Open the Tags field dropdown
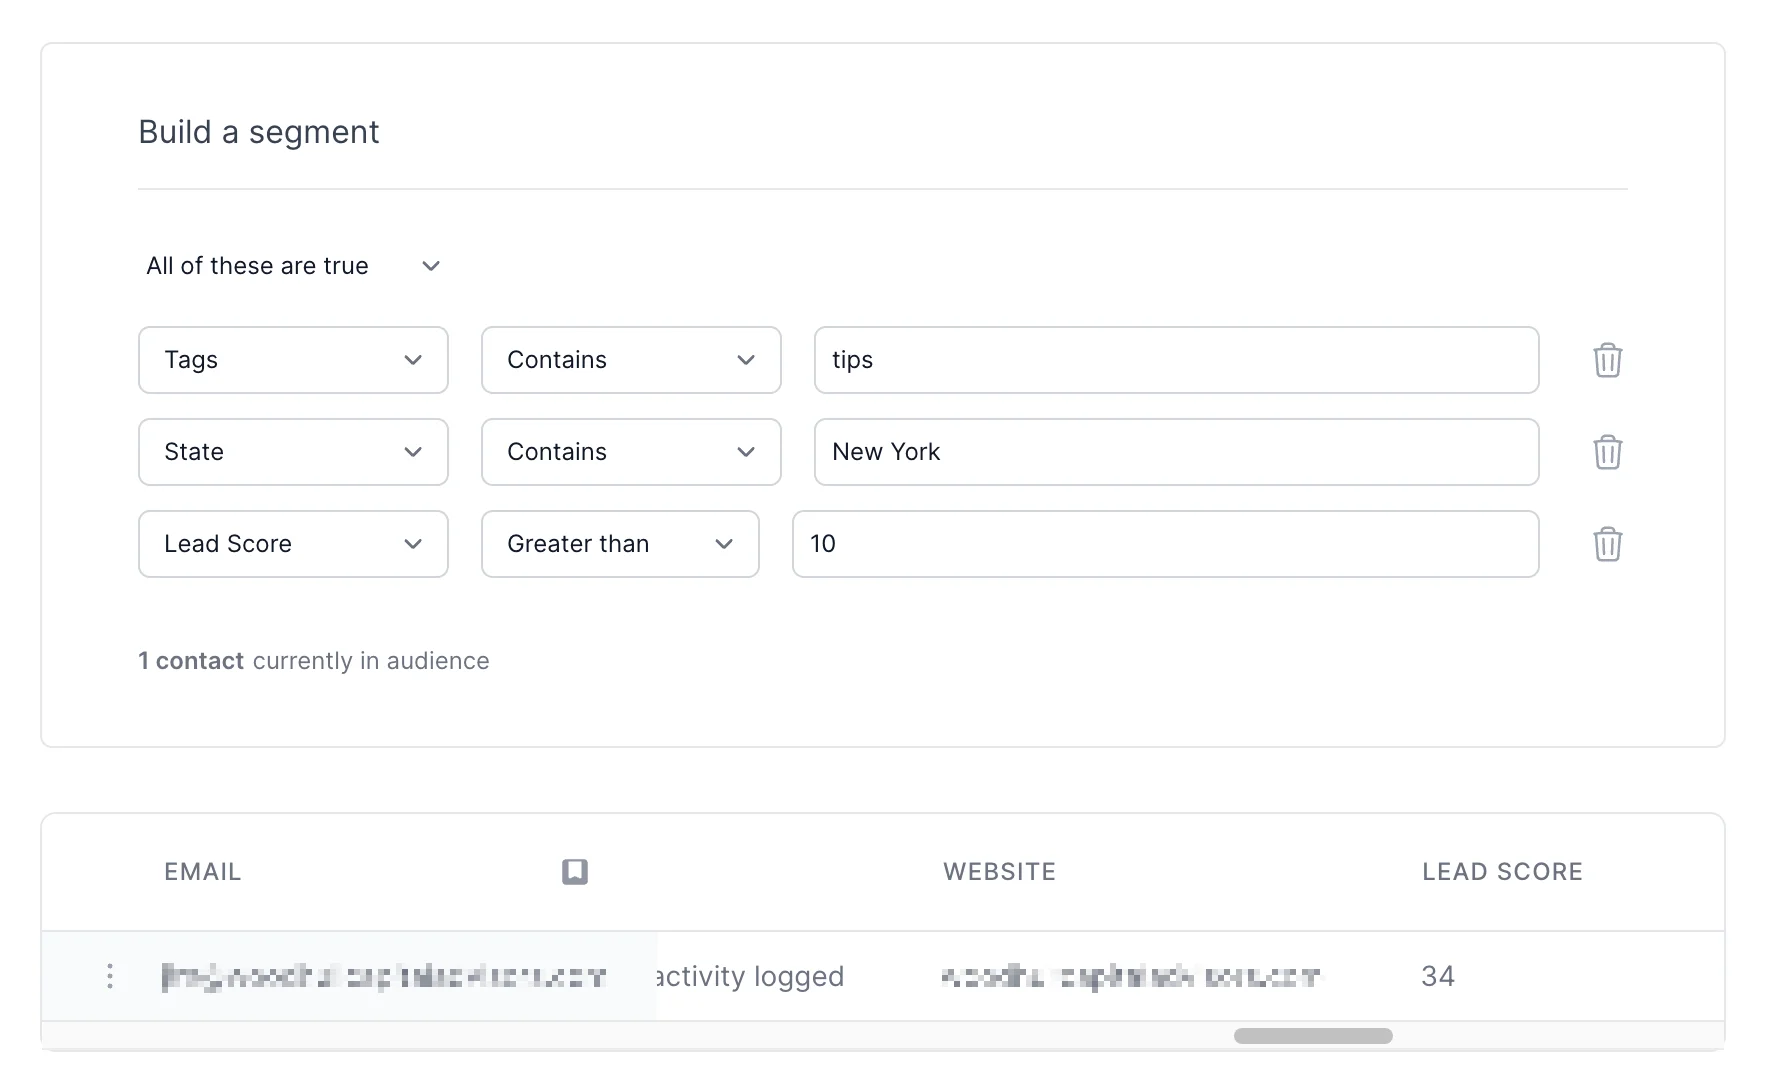This screenshot has width=1768, height=1082. point(293,360)
